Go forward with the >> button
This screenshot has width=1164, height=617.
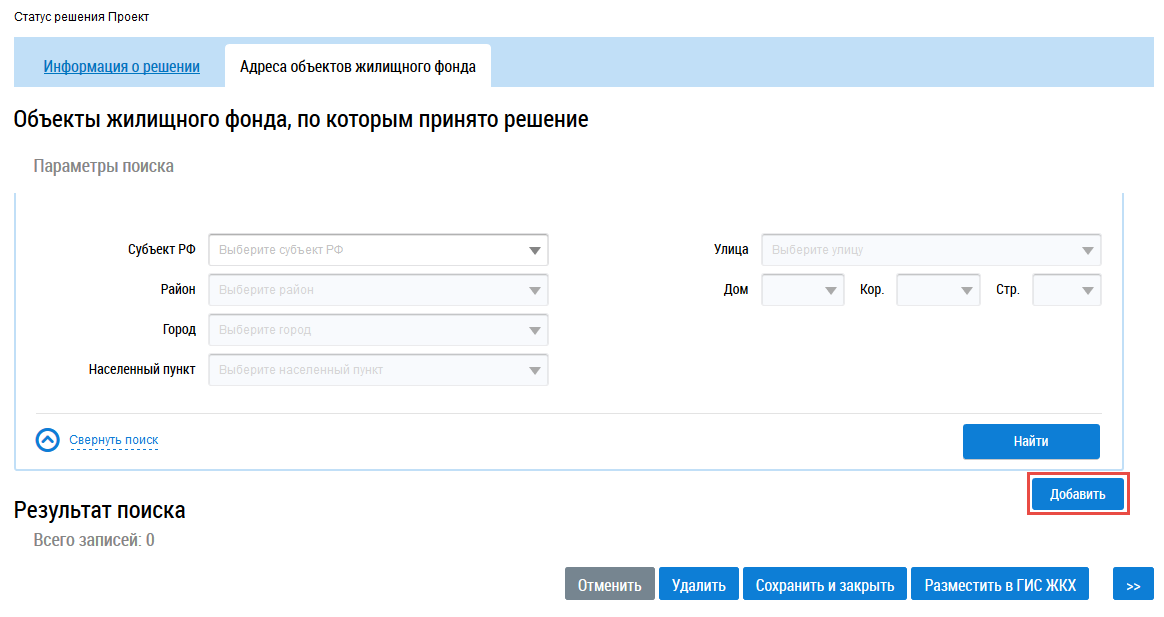tap(1133, 585)
